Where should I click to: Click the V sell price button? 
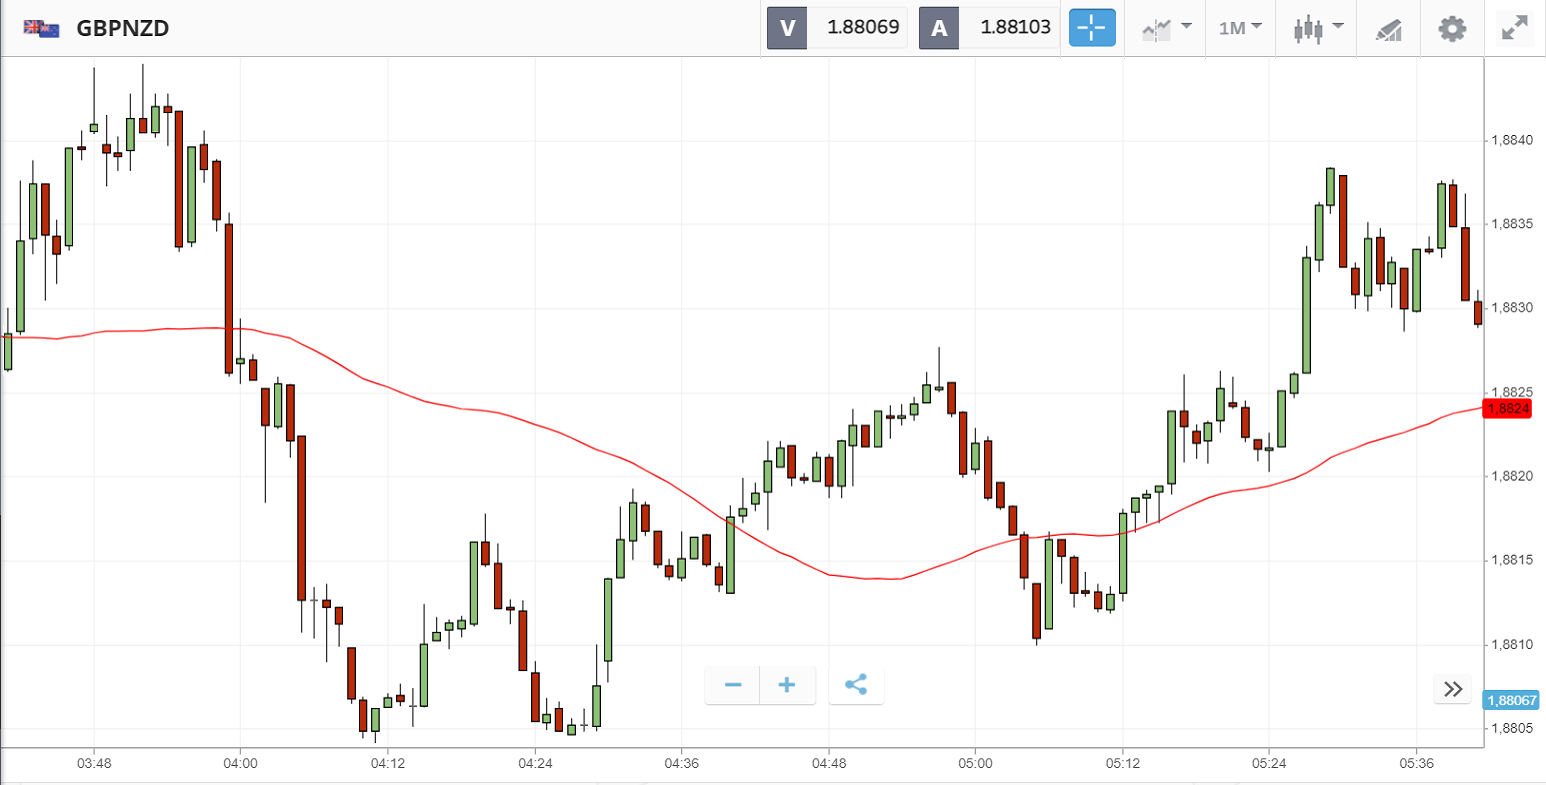click(838, 28)
